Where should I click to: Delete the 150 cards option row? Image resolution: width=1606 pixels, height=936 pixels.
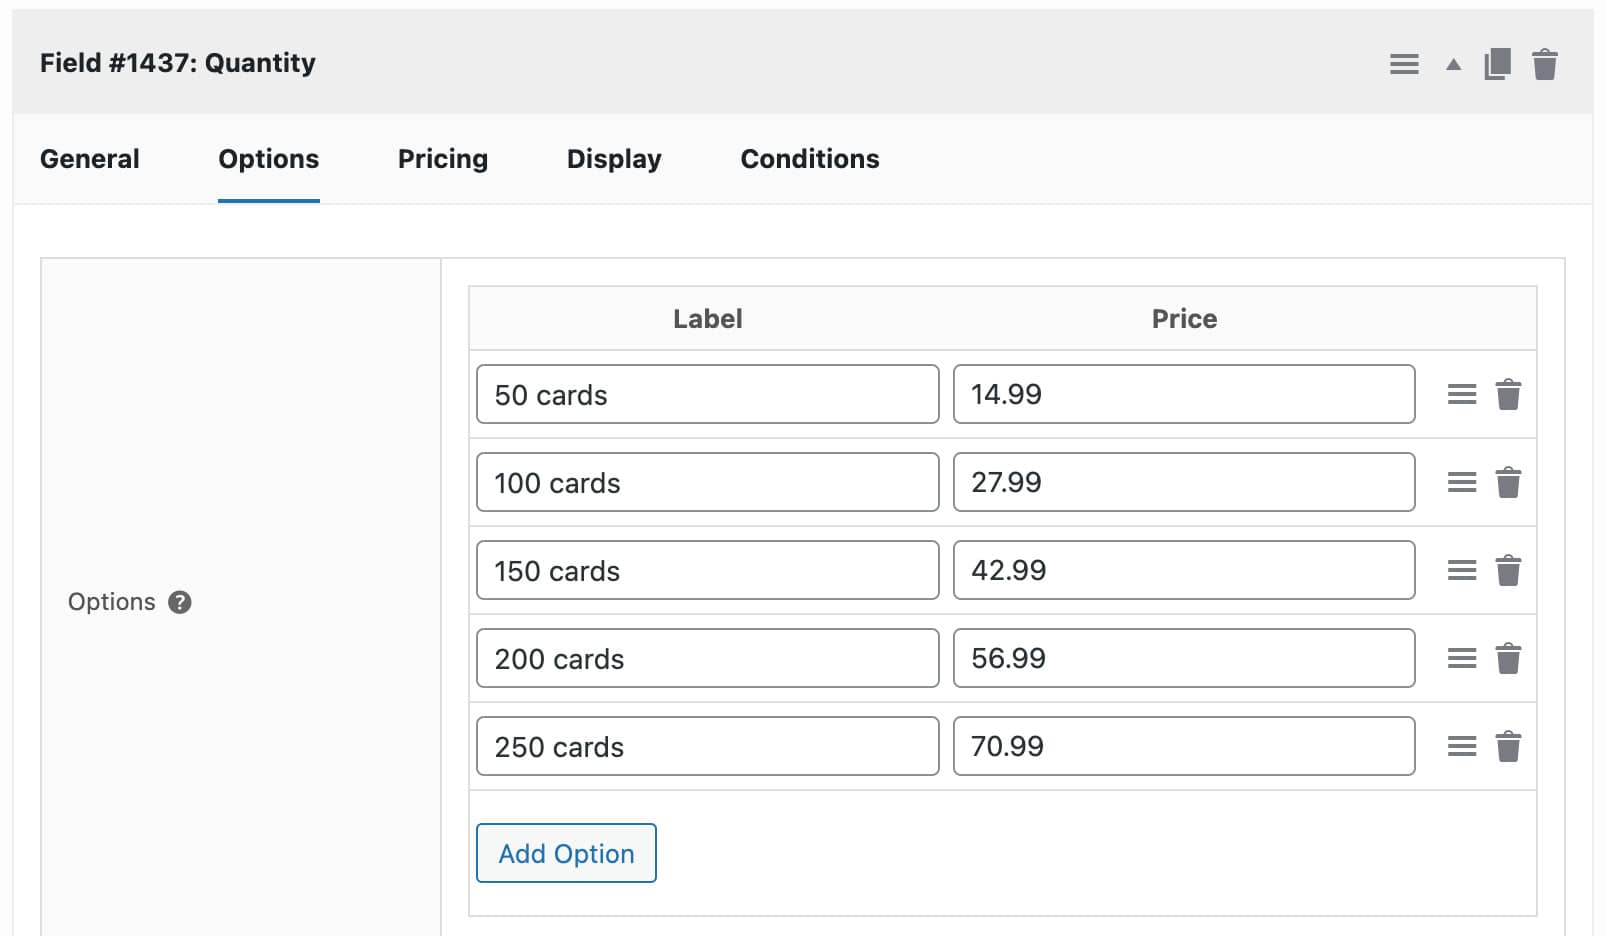click(1509, 570)
